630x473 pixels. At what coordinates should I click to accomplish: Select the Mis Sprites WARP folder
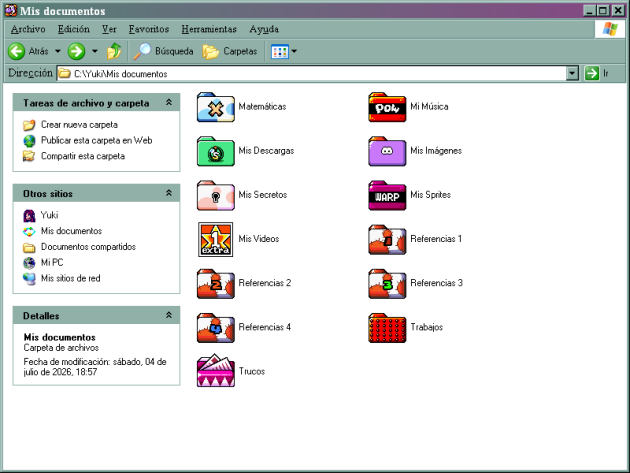pos(387,195)
